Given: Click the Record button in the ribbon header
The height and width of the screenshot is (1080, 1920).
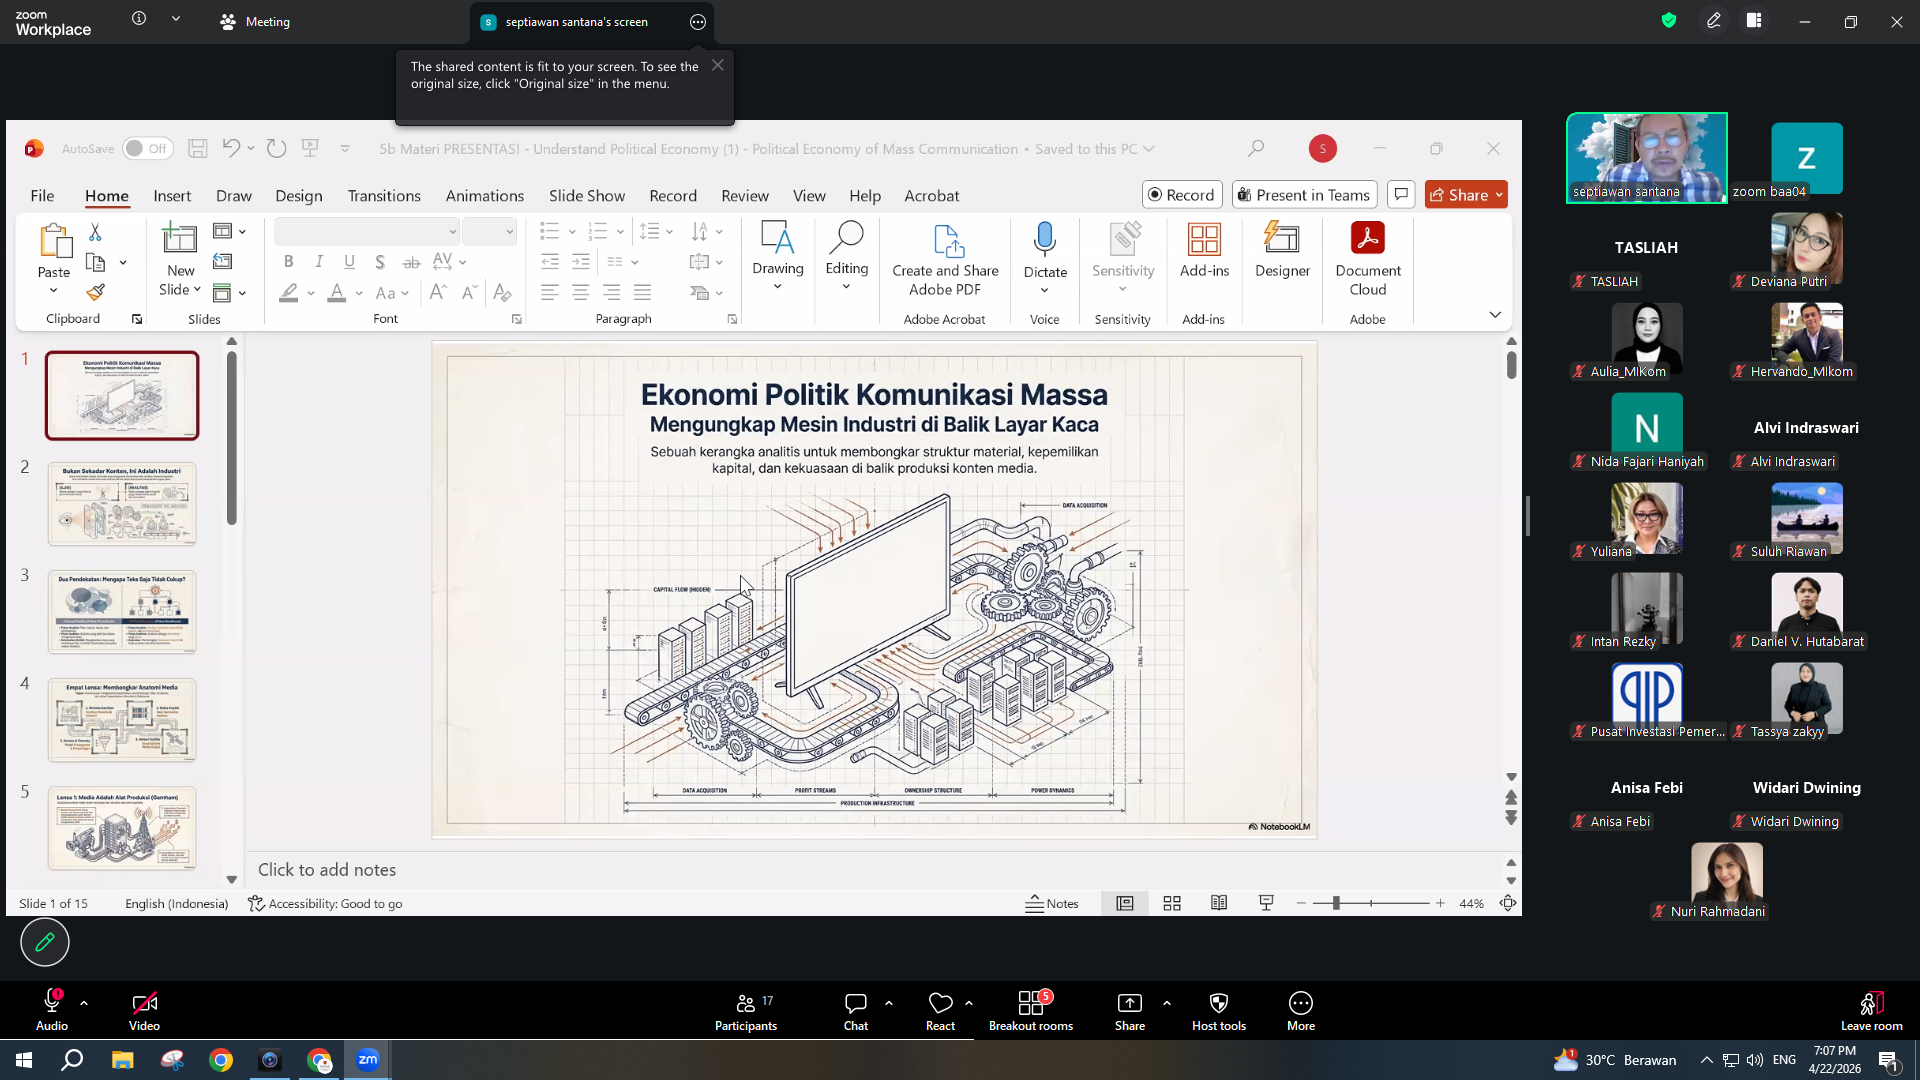Looking at the screenshot, I should (1183, 195).
